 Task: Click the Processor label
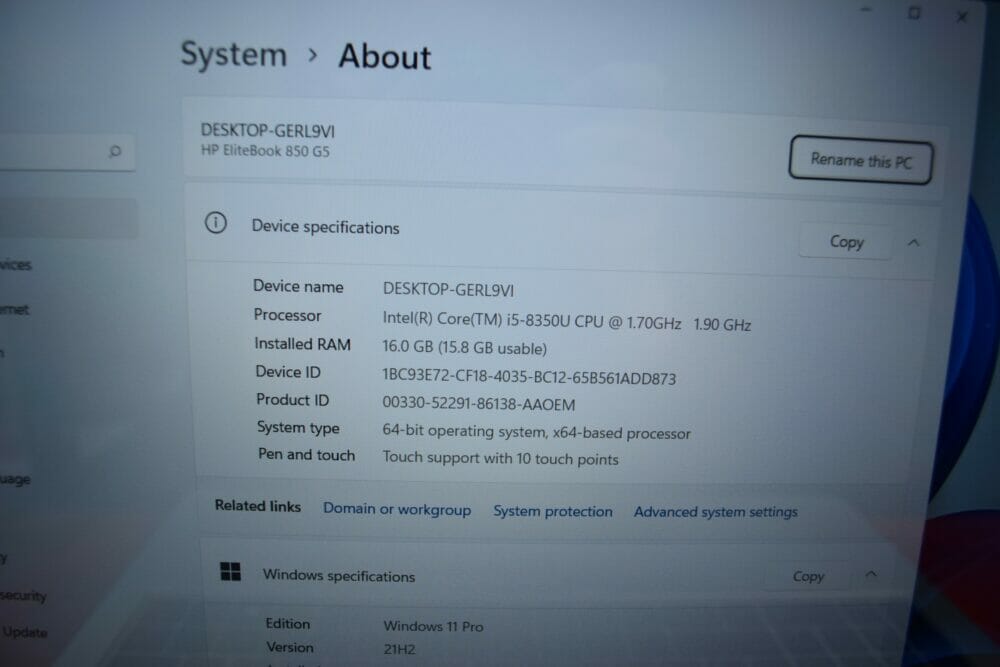pos(287,315)
